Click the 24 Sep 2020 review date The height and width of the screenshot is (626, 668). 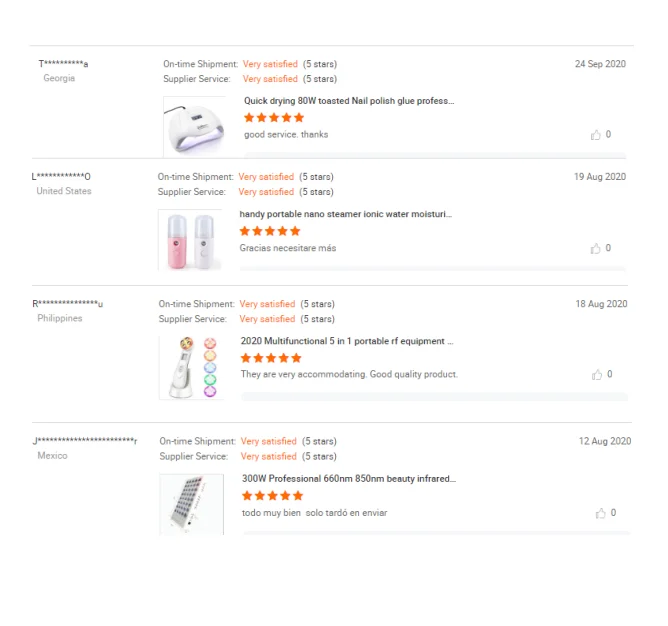600,64
